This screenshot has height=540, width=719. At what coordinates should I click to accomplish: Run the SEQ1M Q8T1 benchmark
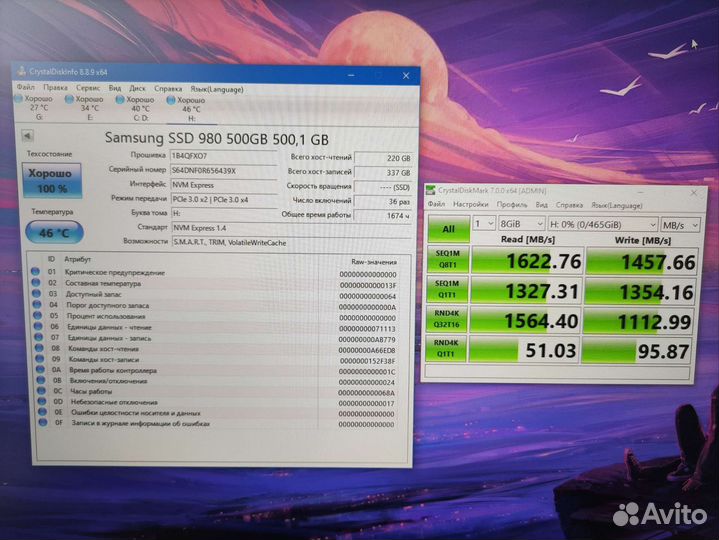pos(448,259)
